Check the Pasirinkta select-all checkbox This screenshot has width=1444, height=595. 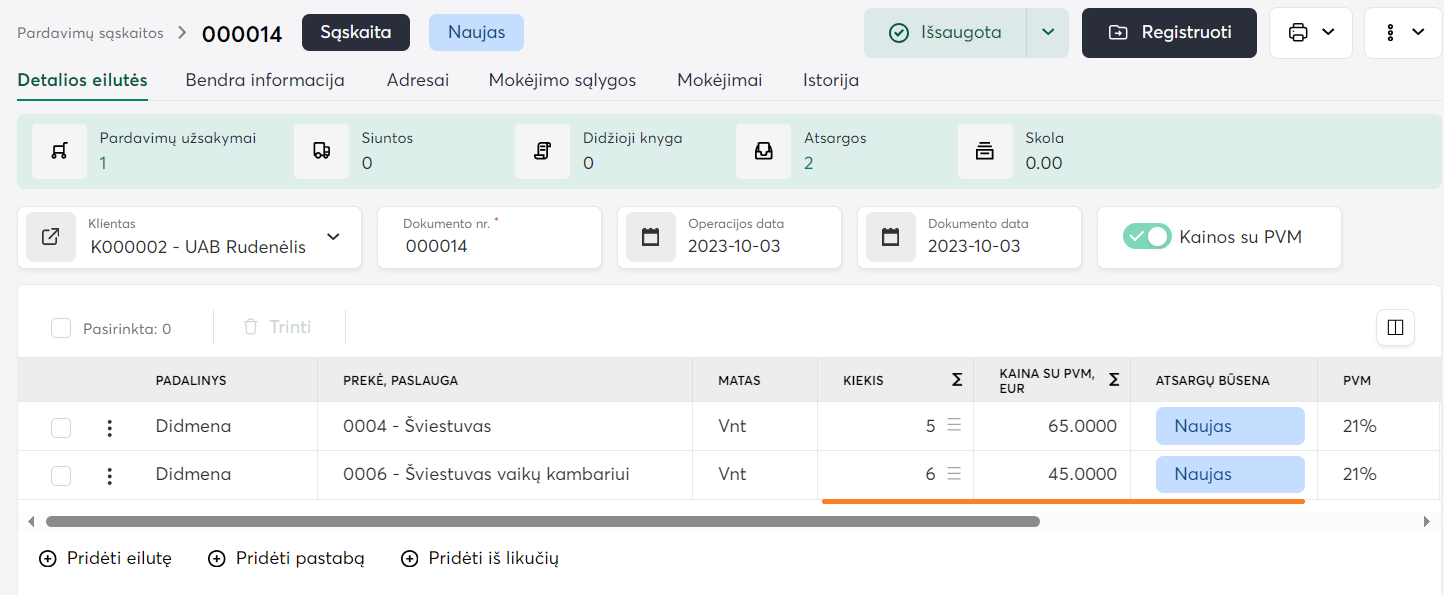[x=61, y=328]
